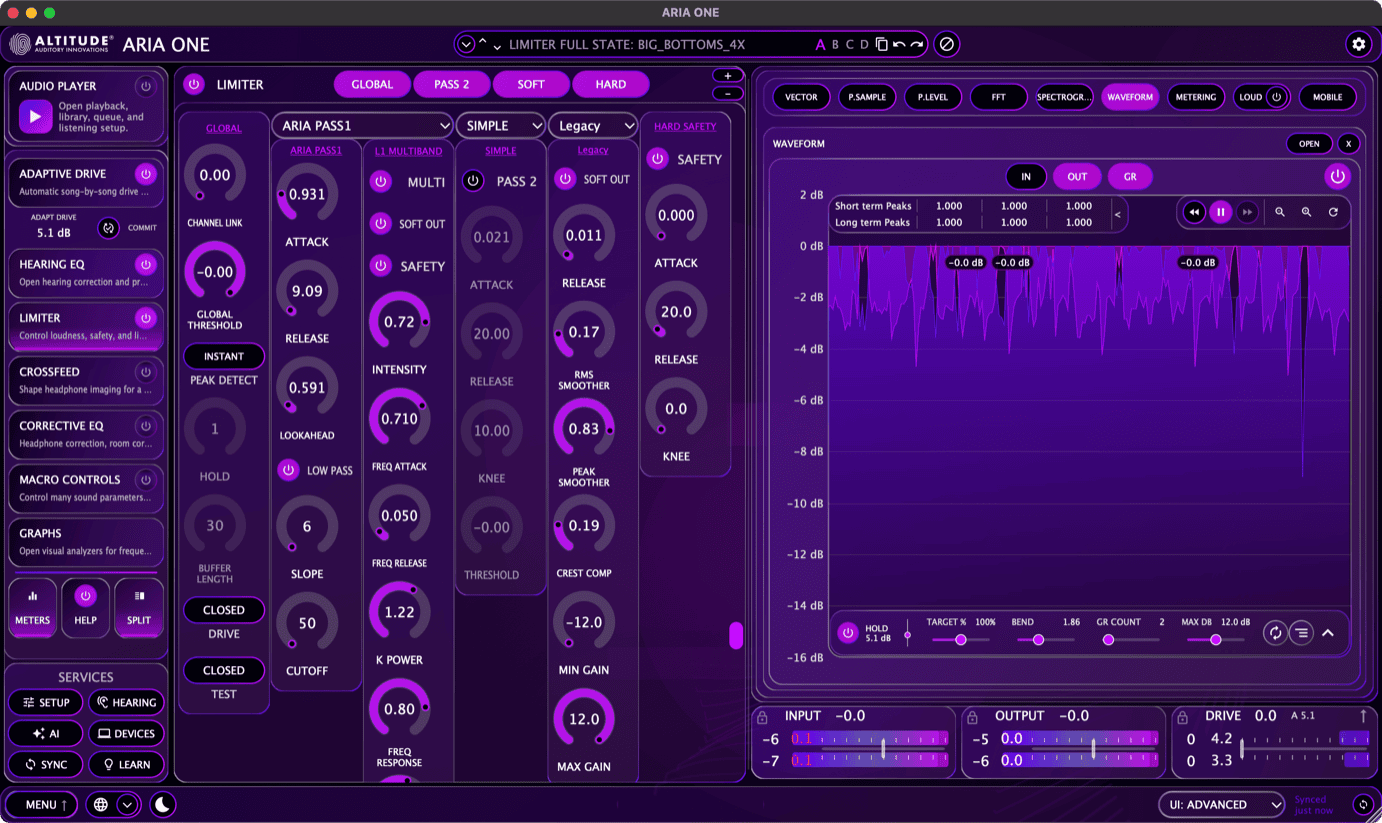Image resolution: width=1382 pixels, height=823 pixels.
Task: Open the ARIA PASS1 dropdown
Action: (x=362, y=125)
